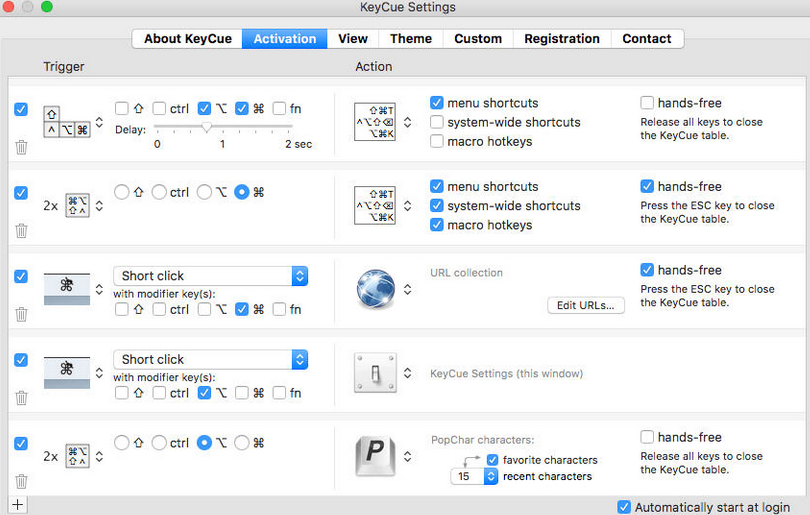
Task: Delete the KeyCue Settings trigger with trash icon
Action: point(21,398)
